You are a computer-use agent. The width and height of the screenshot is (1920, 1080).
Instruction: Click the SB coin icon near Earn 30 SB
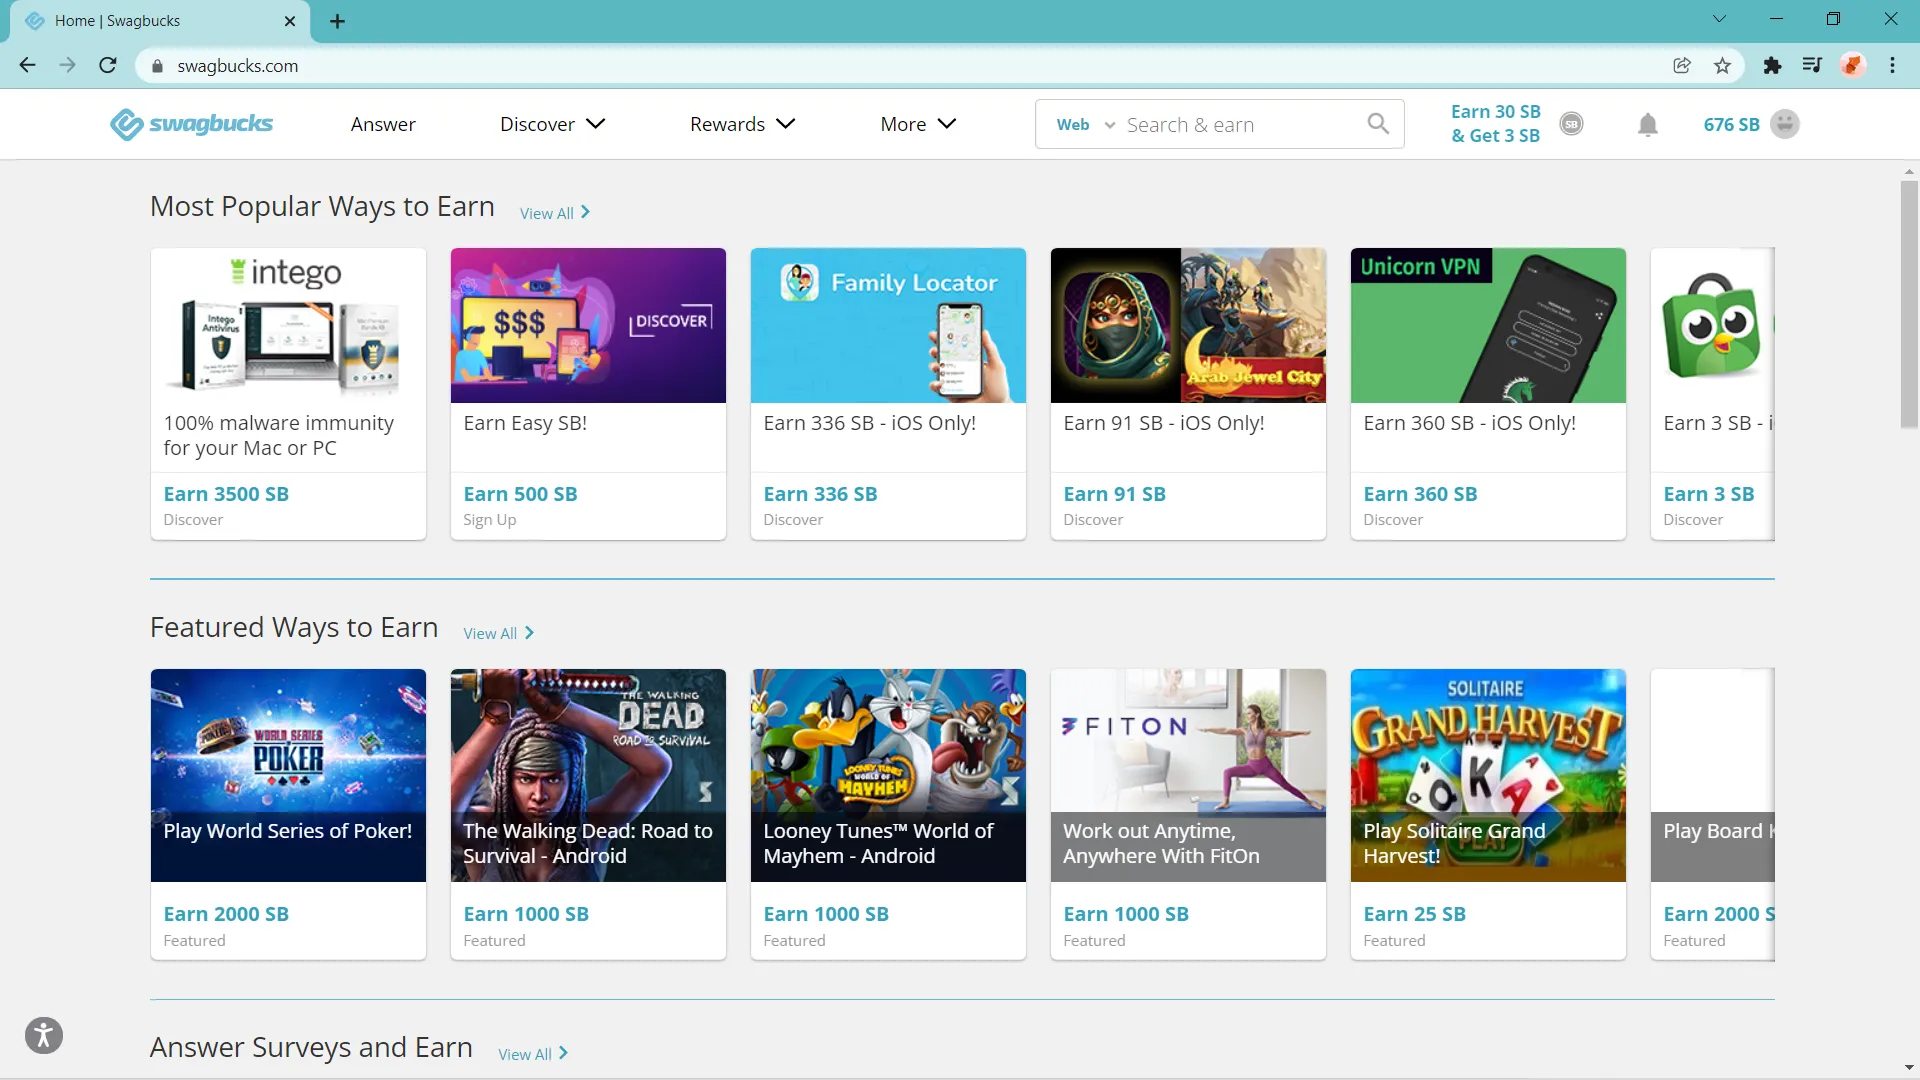coord(1571,124)
